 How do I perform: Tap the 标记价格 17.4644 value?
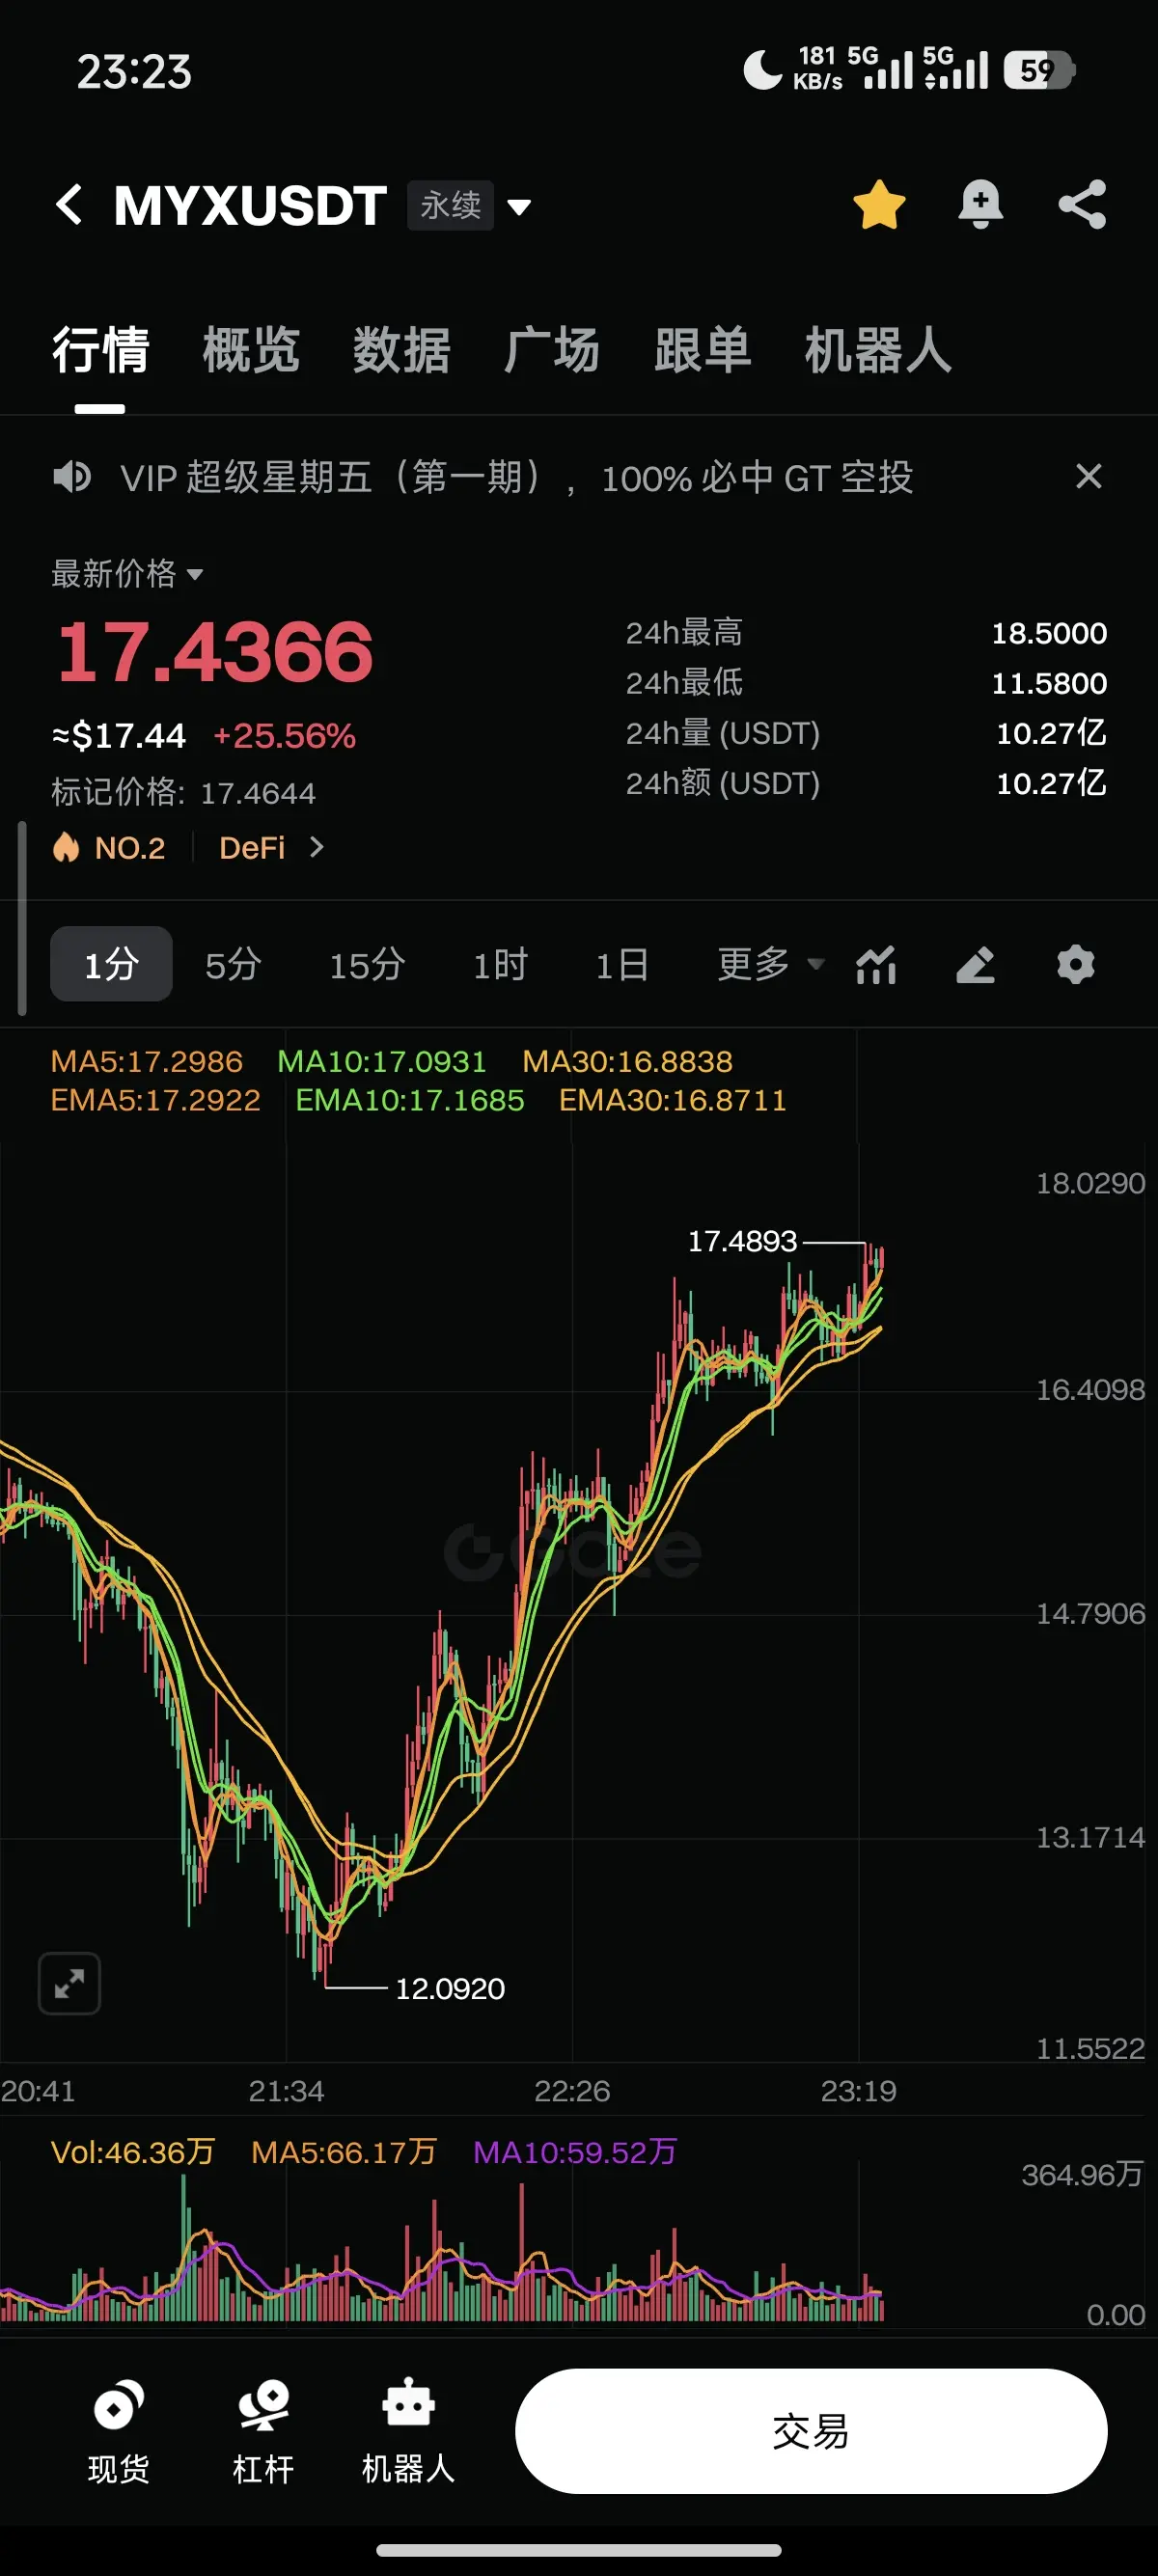click(258, 793)
